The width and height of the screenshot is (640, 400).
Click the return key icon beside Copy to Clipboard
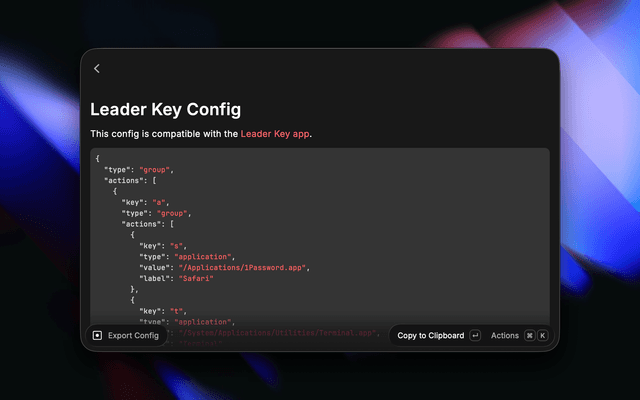[x=475, y=336]
